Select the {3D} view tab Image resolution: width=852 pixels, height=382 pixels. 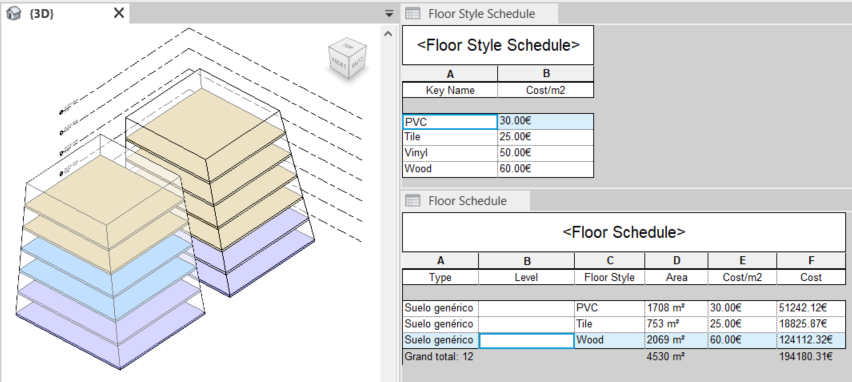[x=65, y=14]
